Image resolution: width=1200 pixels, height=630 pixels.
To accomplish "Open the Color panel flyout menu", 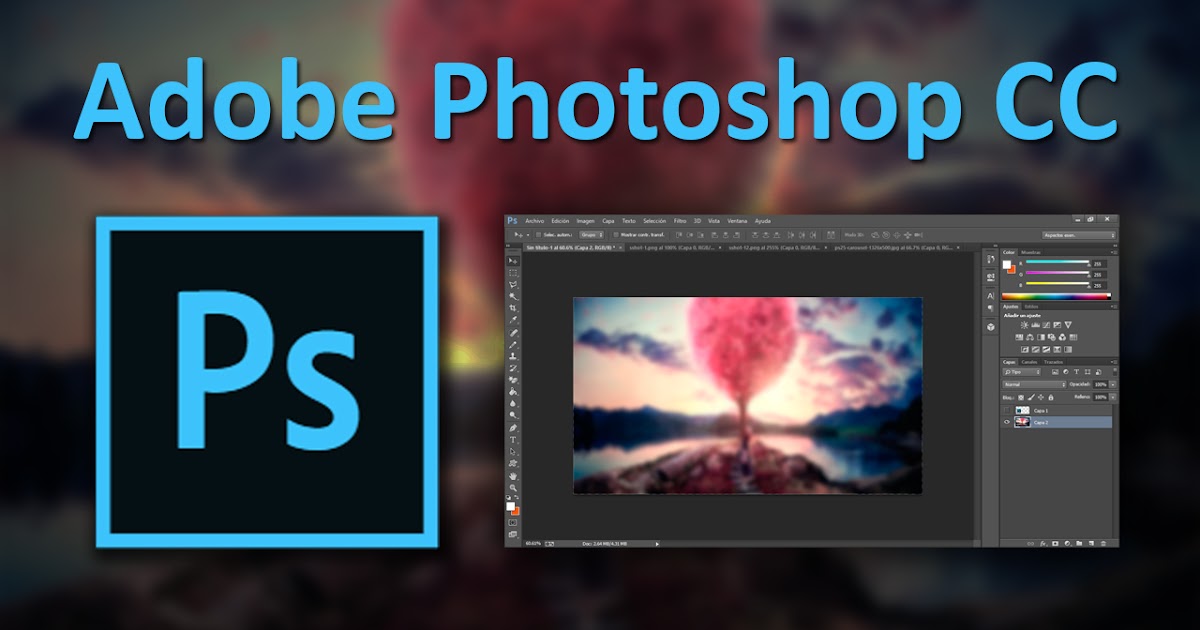I will point(1114,252).
